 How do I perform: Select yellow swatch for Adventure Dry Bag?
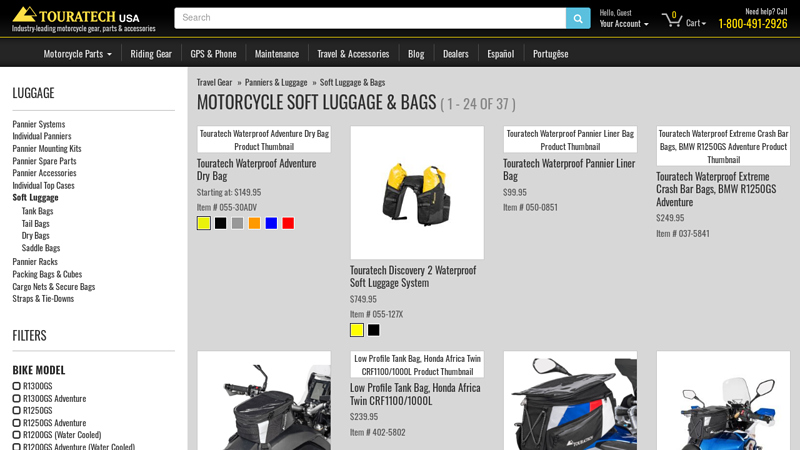(204, 224)
